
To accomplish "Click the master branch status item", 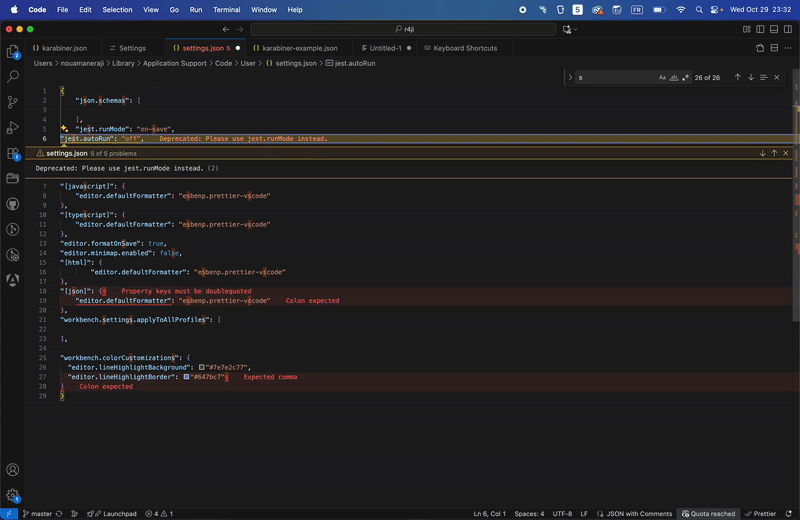I will tap(37, 514).
